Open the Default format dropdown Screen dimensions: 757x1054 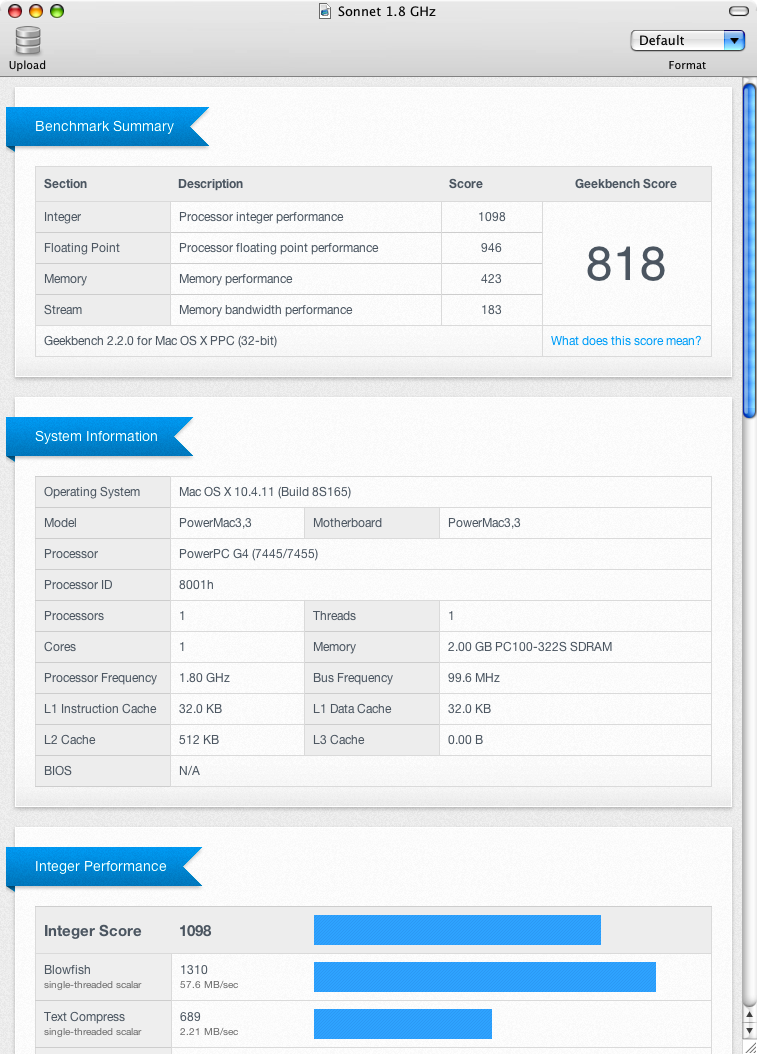(687, 40)
